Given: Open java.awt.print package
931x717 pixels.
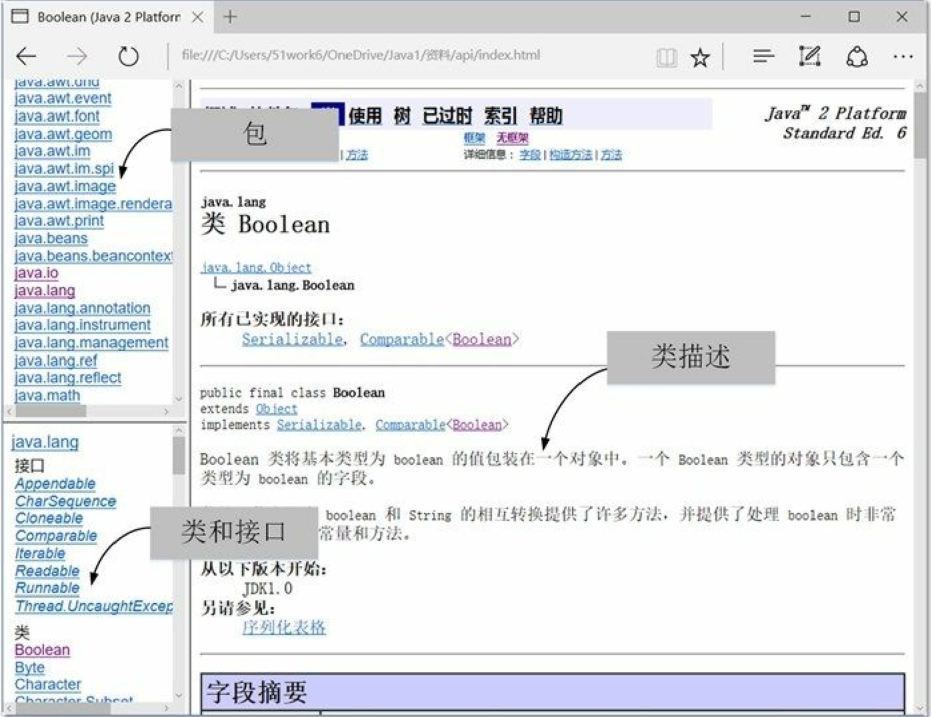Looking at the screenshot, I should click(x=59, y=221).
